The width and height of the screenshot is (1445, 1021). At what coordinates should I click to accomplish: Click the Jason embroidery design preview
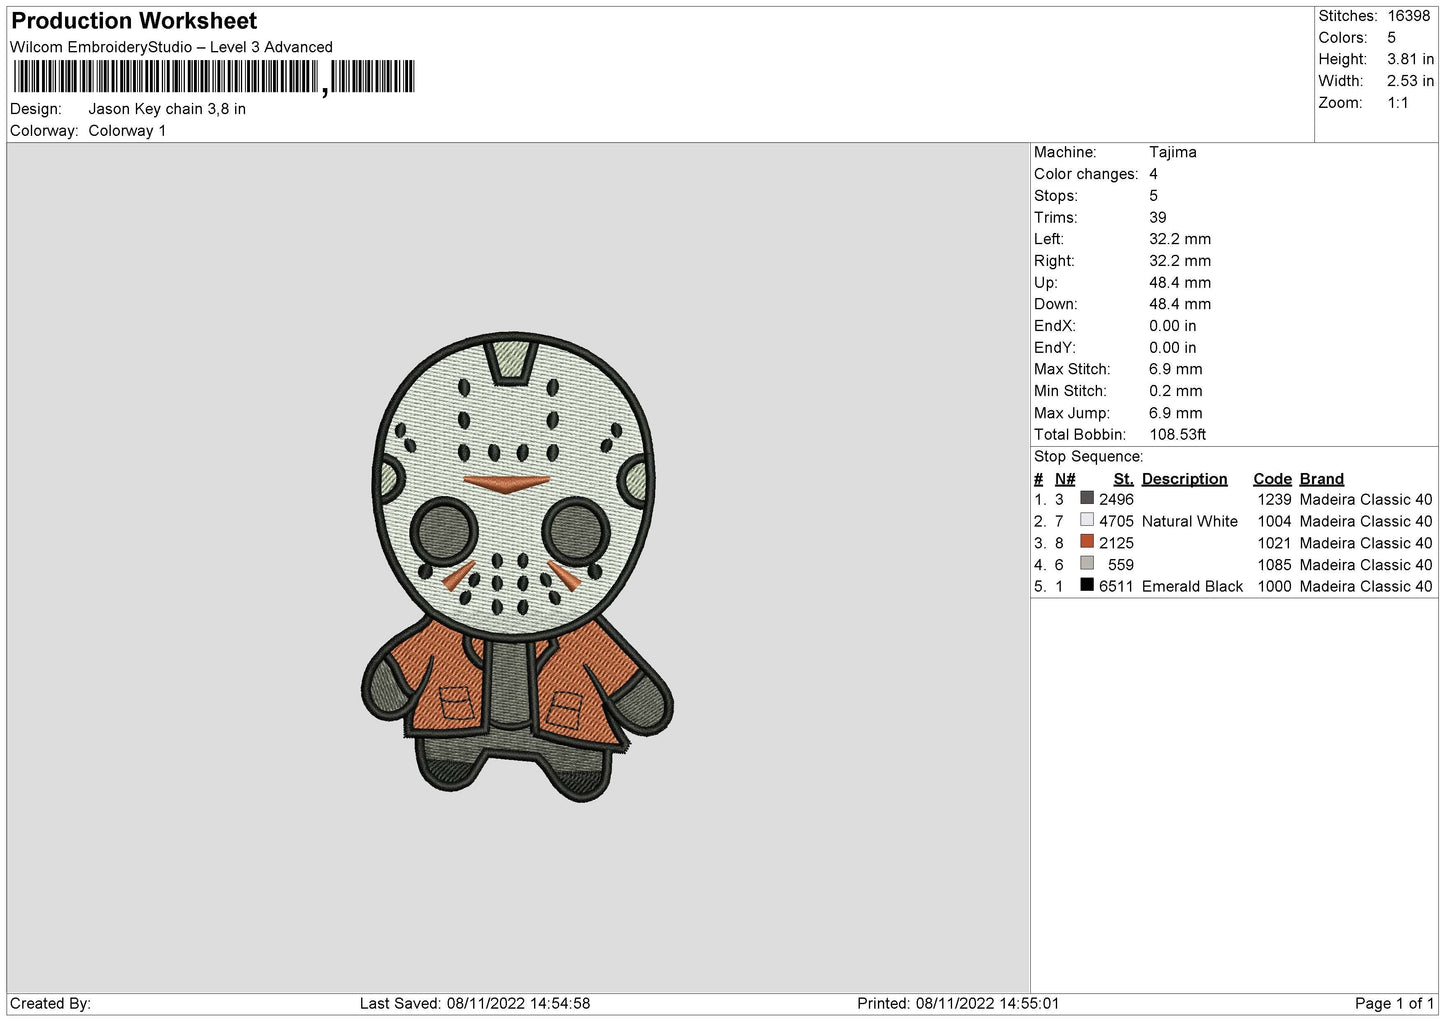click(x=517, y=567)
